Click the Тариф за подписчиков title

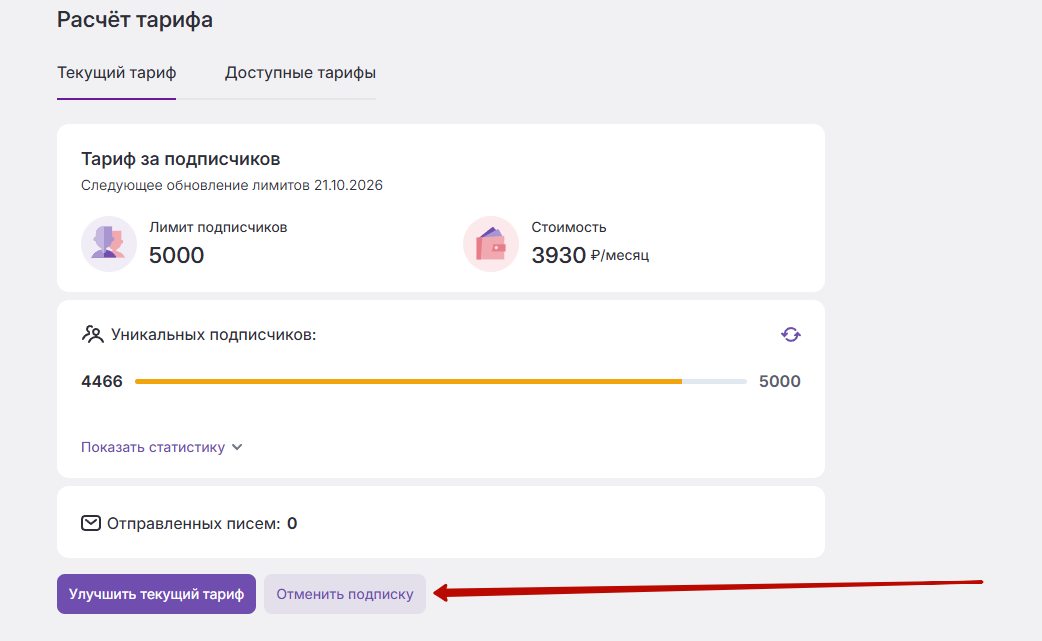tap(181, 159)
